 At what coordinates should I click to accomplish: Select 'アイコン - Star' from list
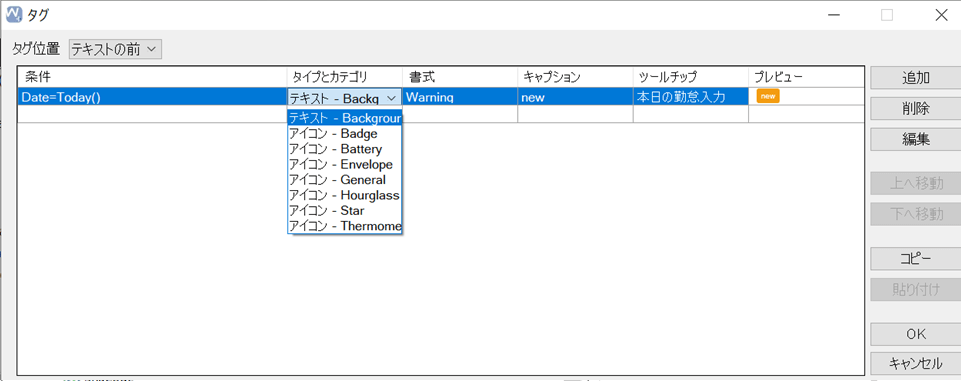click(344, 211)
